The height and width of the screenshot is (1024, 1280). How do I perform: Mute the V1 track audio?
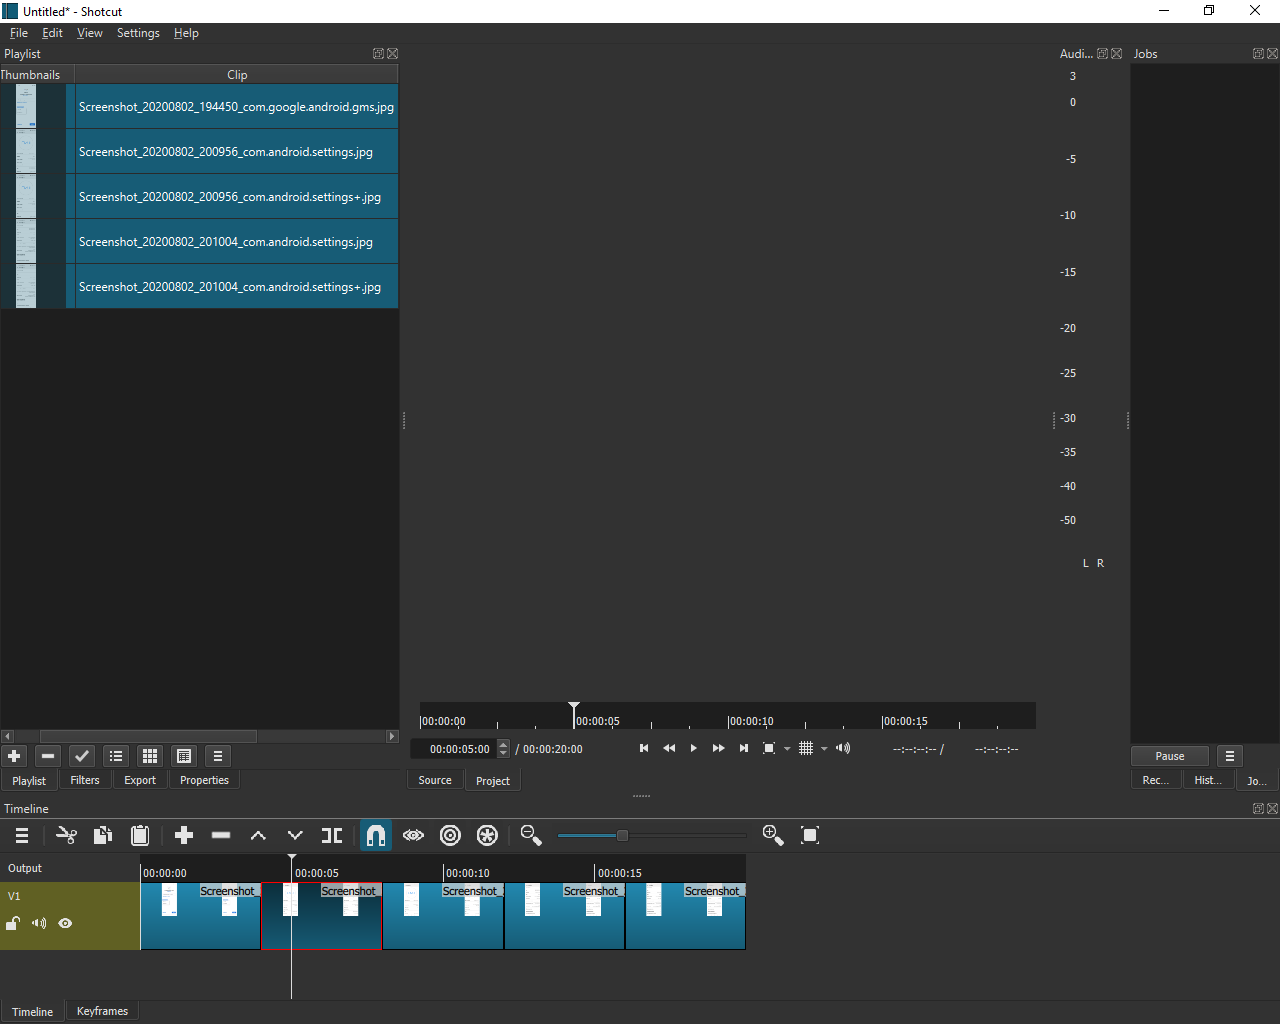click(39, 923)
